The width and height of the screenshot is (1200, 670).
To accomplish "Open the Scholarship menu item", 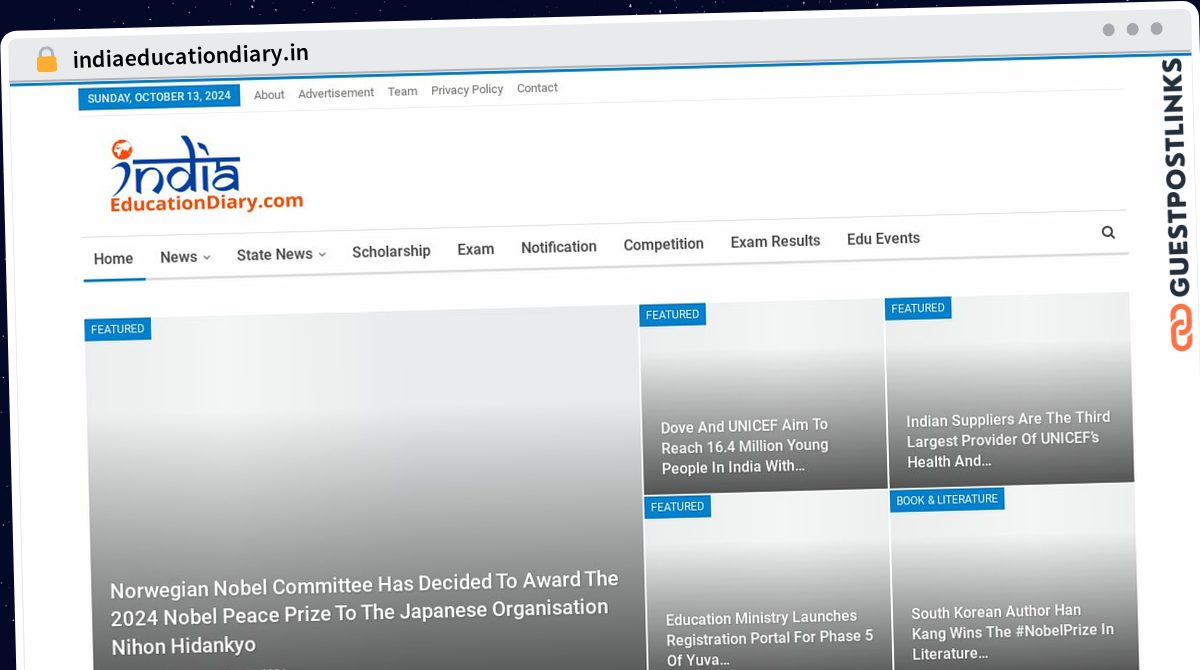I will pyautogui.click(x=391, y=251).
